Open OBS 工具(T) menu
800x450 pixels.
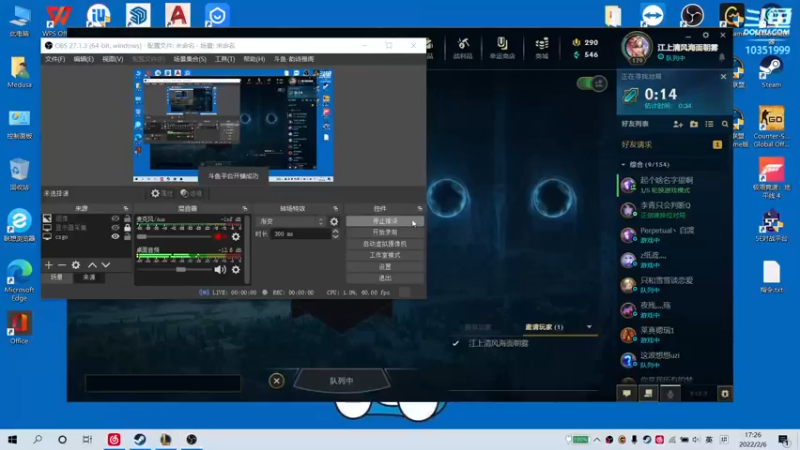(224, 59)
